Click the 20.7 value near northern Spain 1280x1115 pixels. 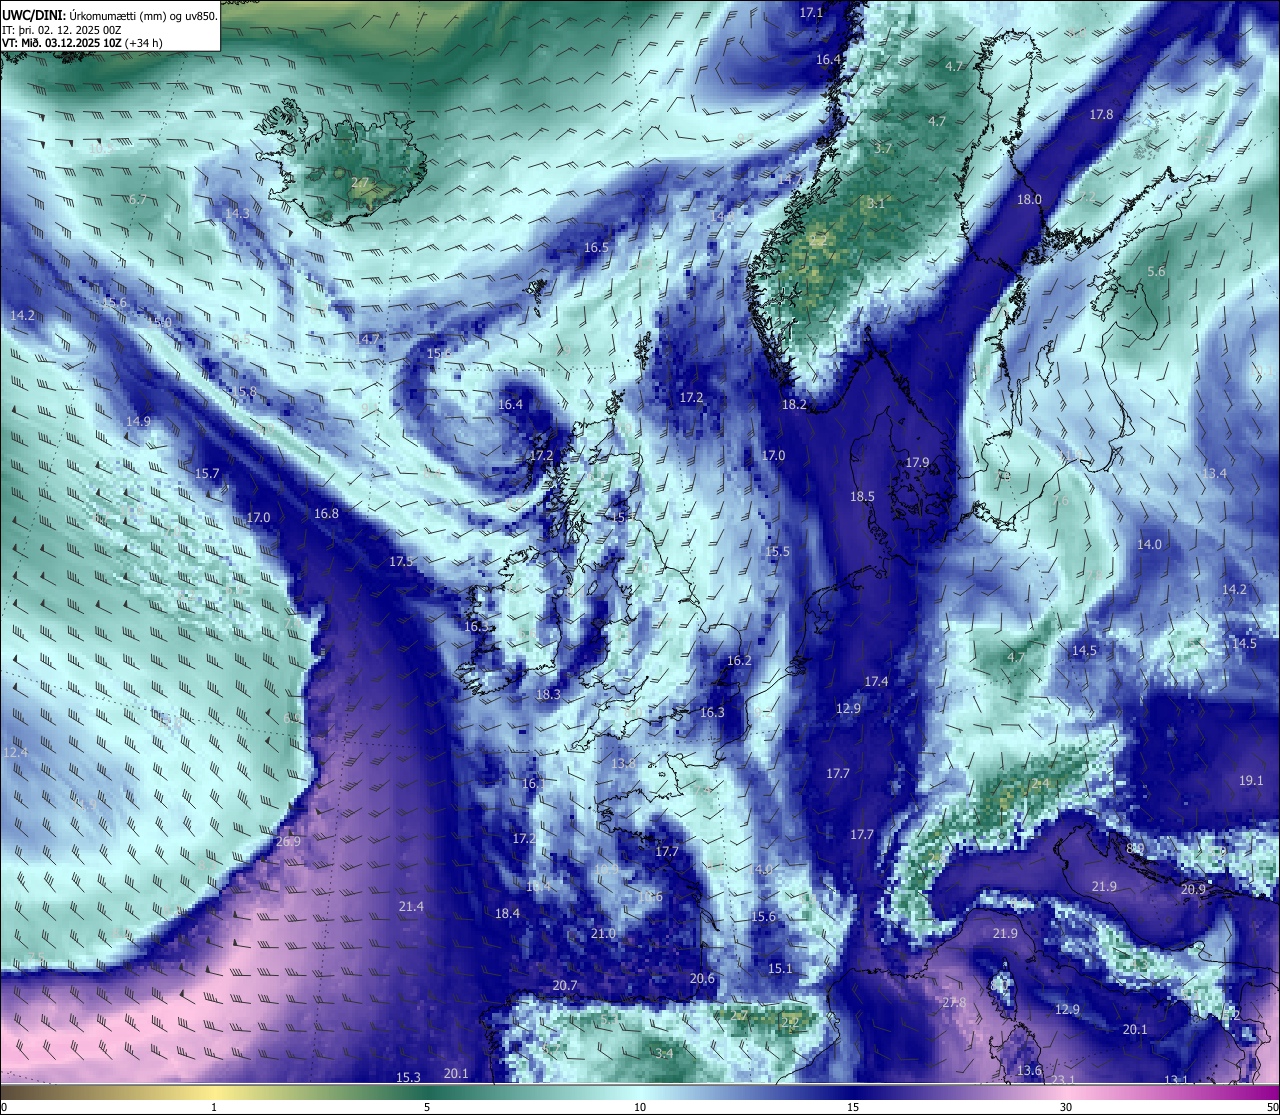tap(565, 986)
